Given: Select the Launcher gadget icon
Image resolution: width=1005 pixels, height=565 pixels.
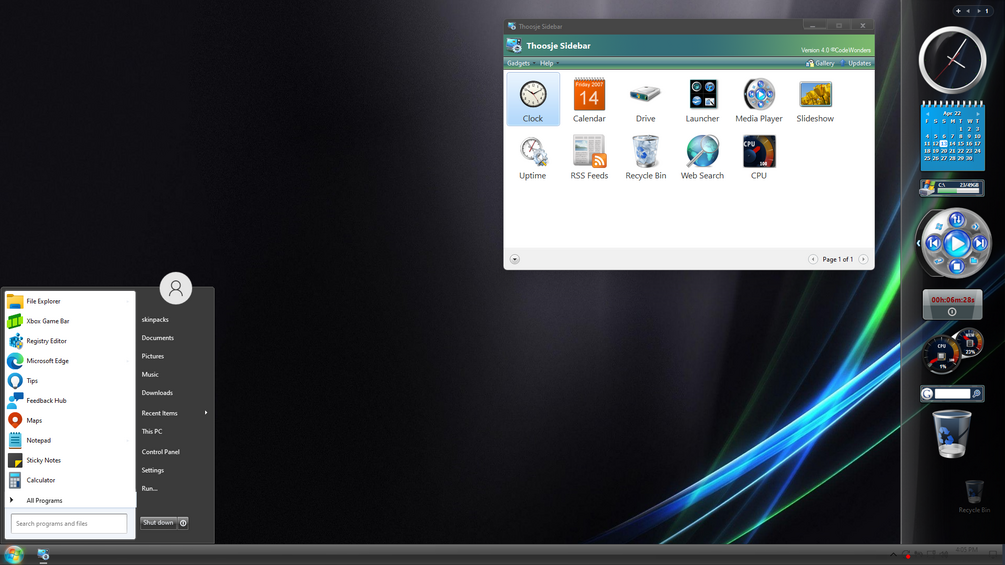Looking at the screenshot, I should click(x=702, y=99).
